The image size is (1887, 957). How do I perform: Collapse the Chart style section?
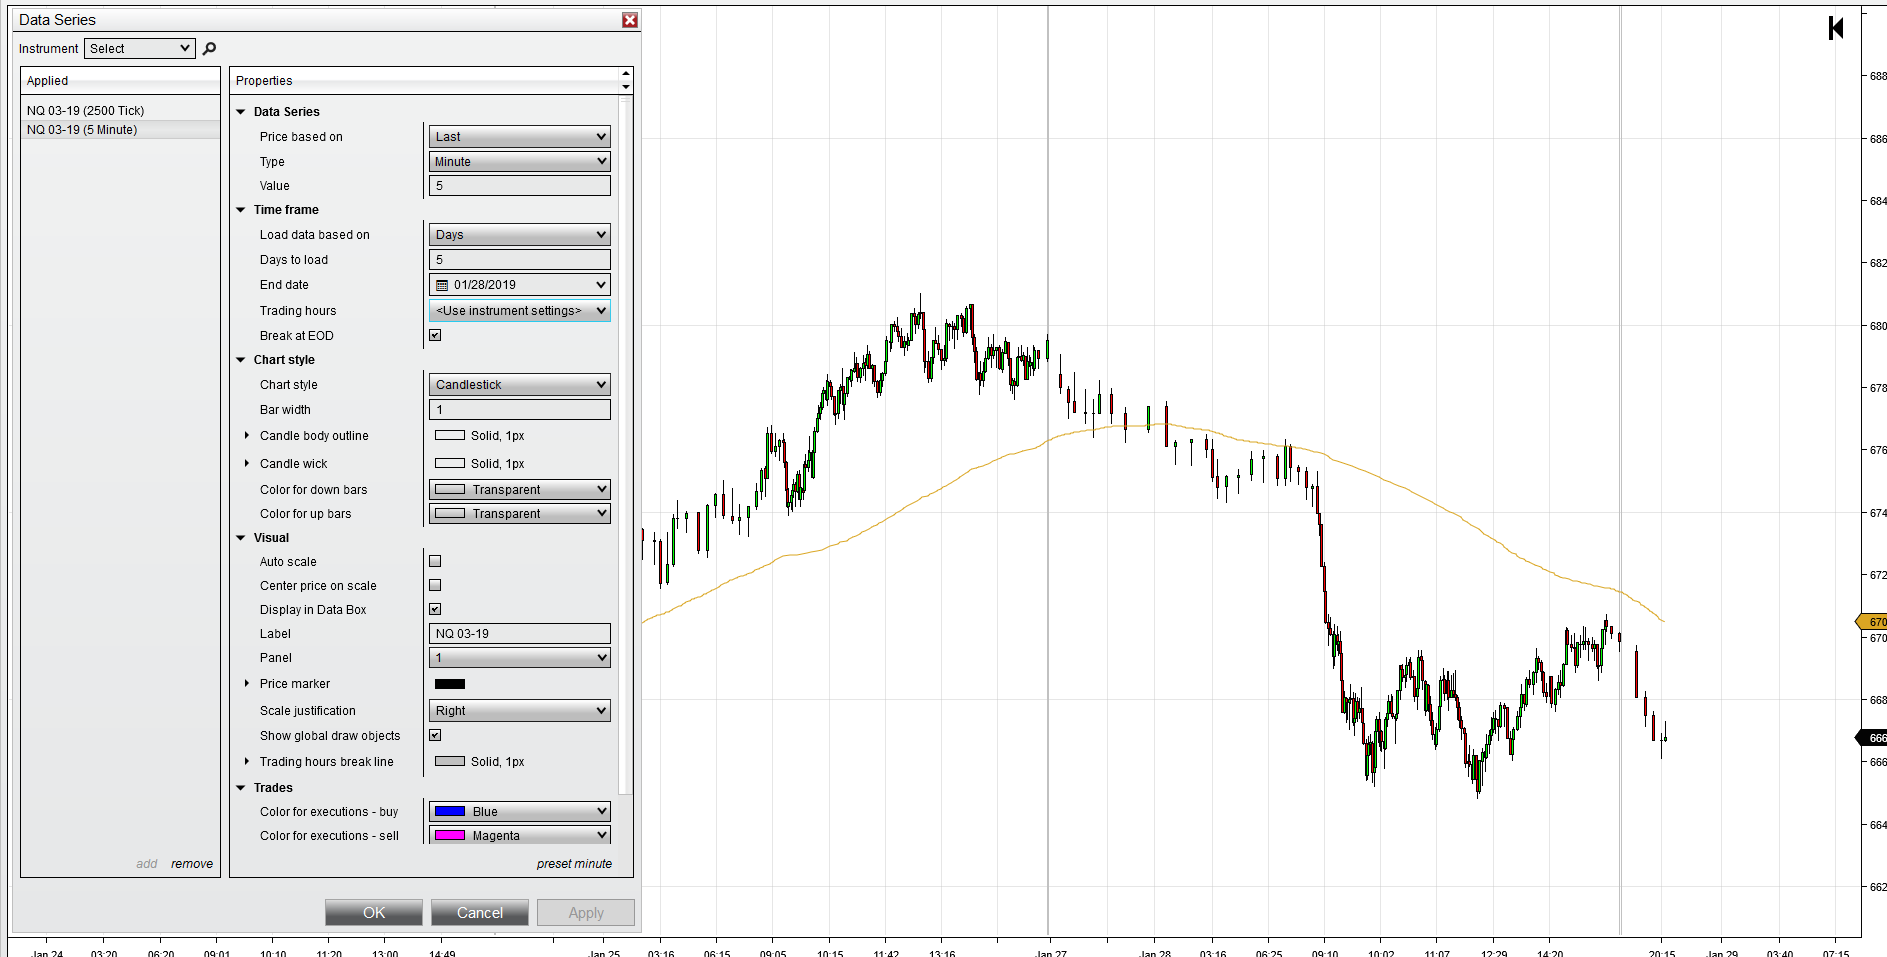point(241,360)
